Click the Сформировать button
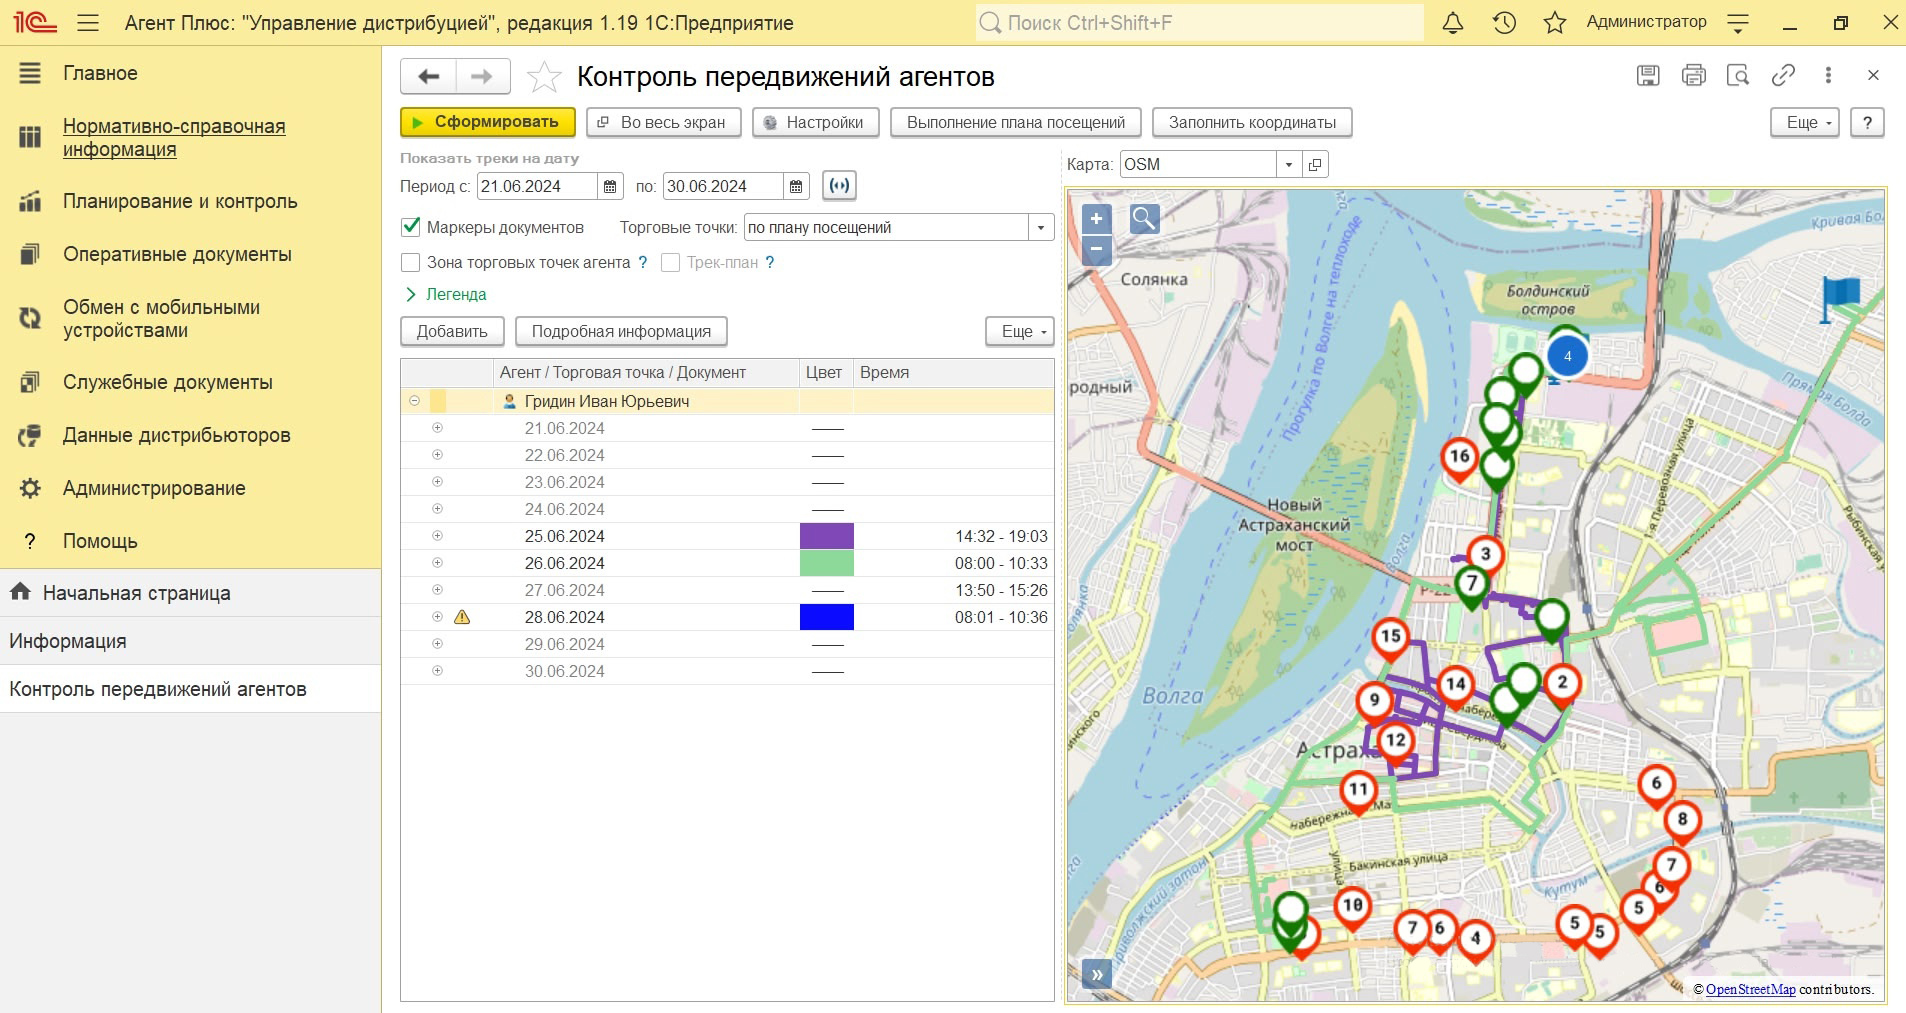Image resolution: width=1906 pixels, height=1013 pixels. click(487, 122)
